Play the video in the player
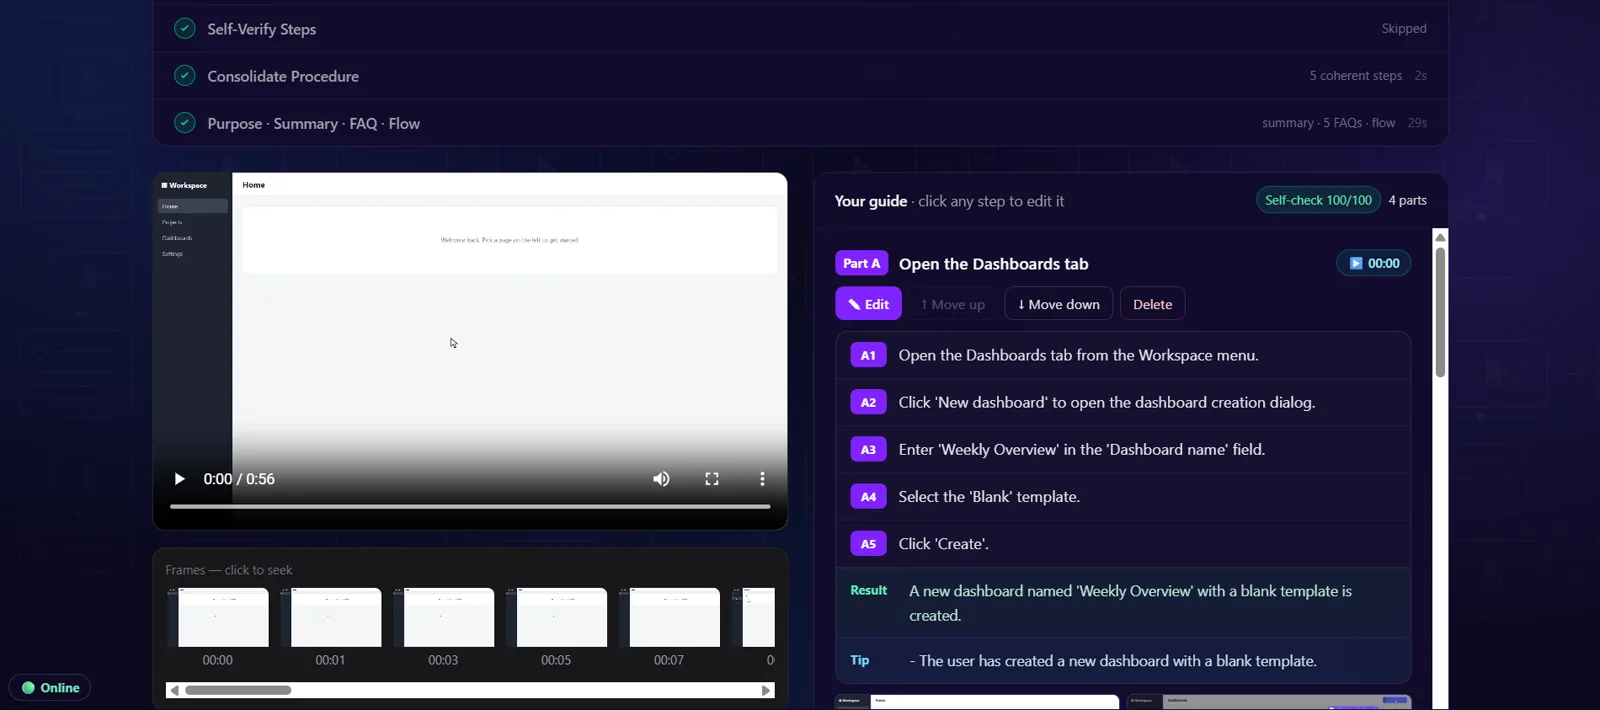 (179, 479)
